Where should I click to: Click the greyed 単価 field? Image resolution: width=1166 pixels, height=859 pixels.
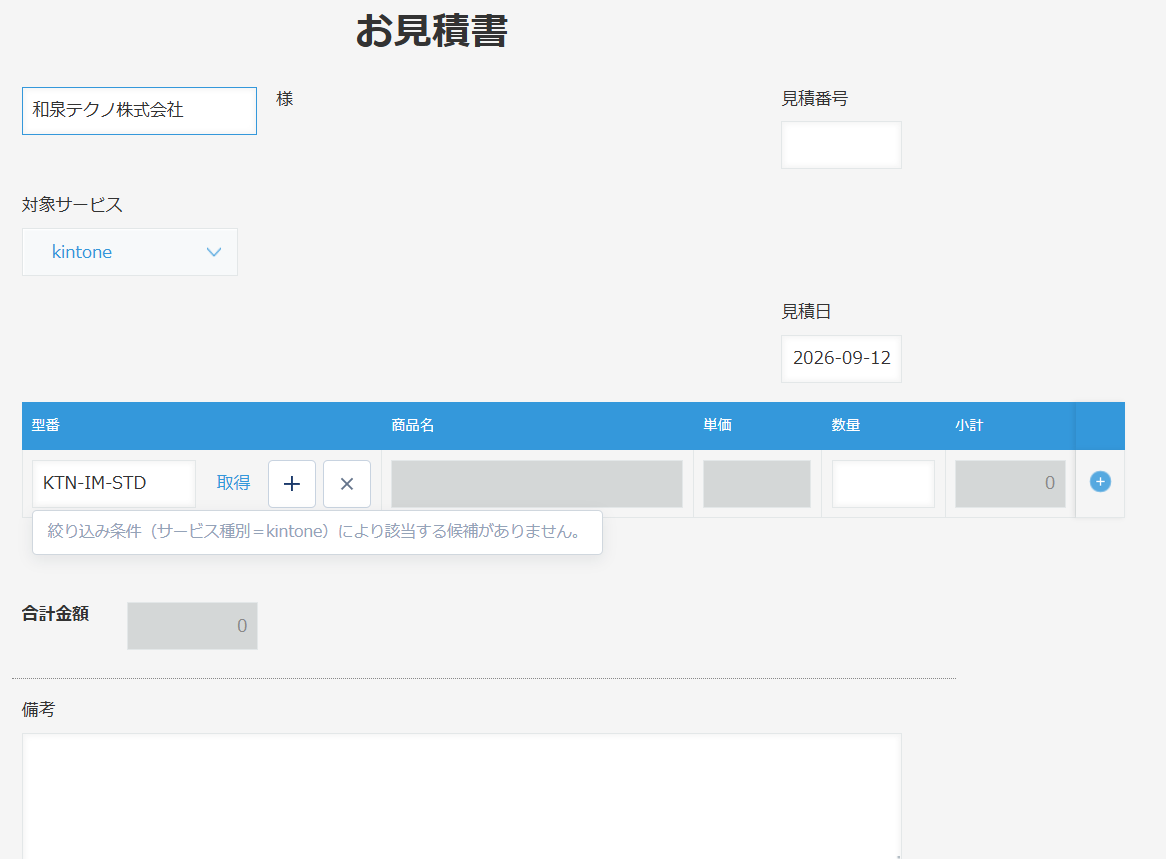point(756,483)
